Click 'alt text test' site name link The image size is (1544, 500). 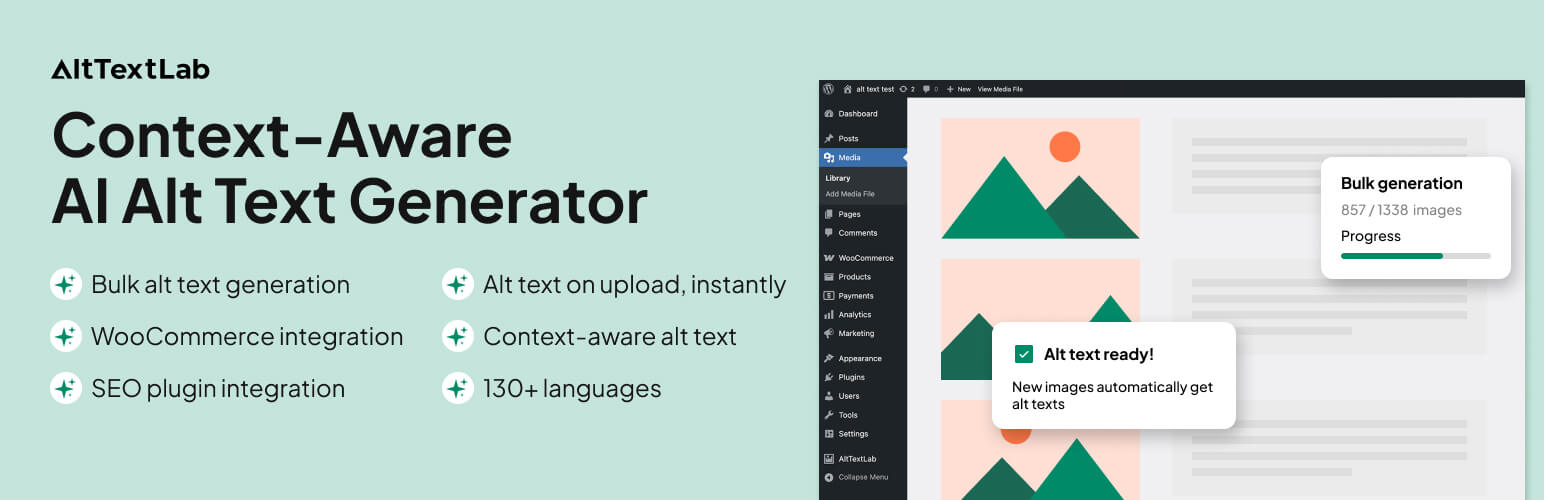pyautogui.click(x=875, y=89)
